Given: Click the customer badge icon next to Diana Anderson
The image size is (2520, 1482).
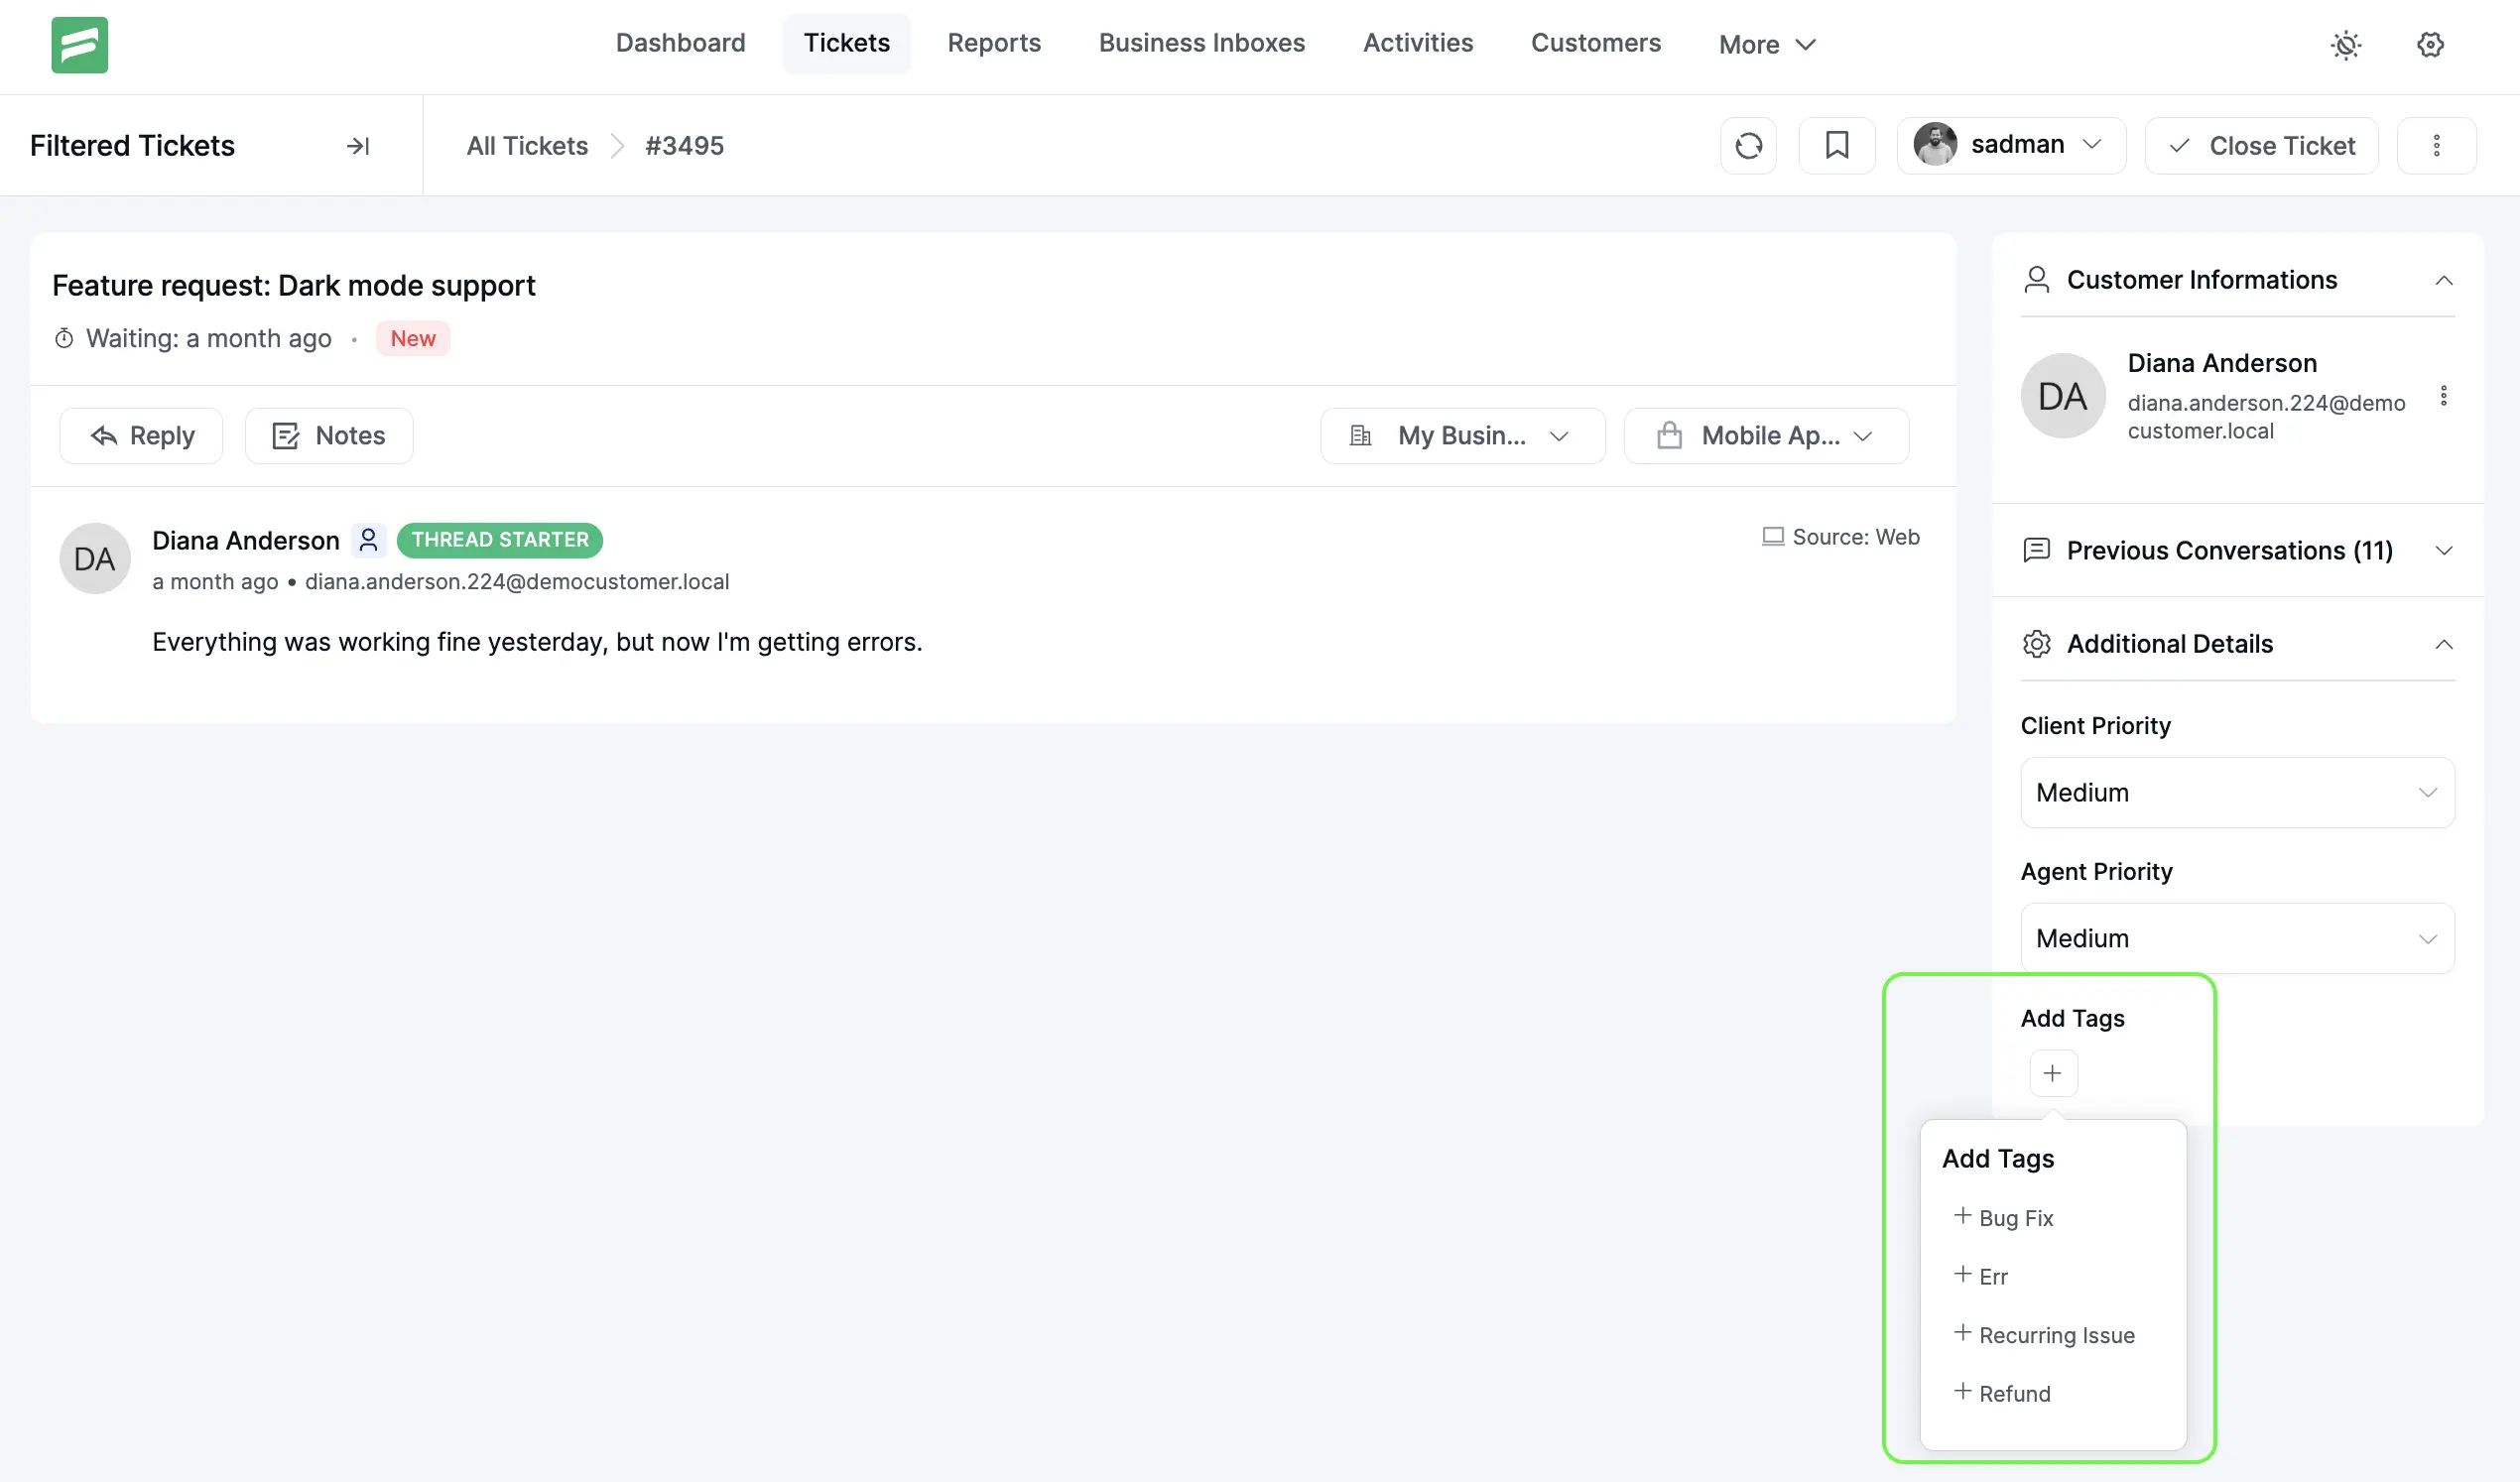Looking at the screenshot, I should point(368,540).
